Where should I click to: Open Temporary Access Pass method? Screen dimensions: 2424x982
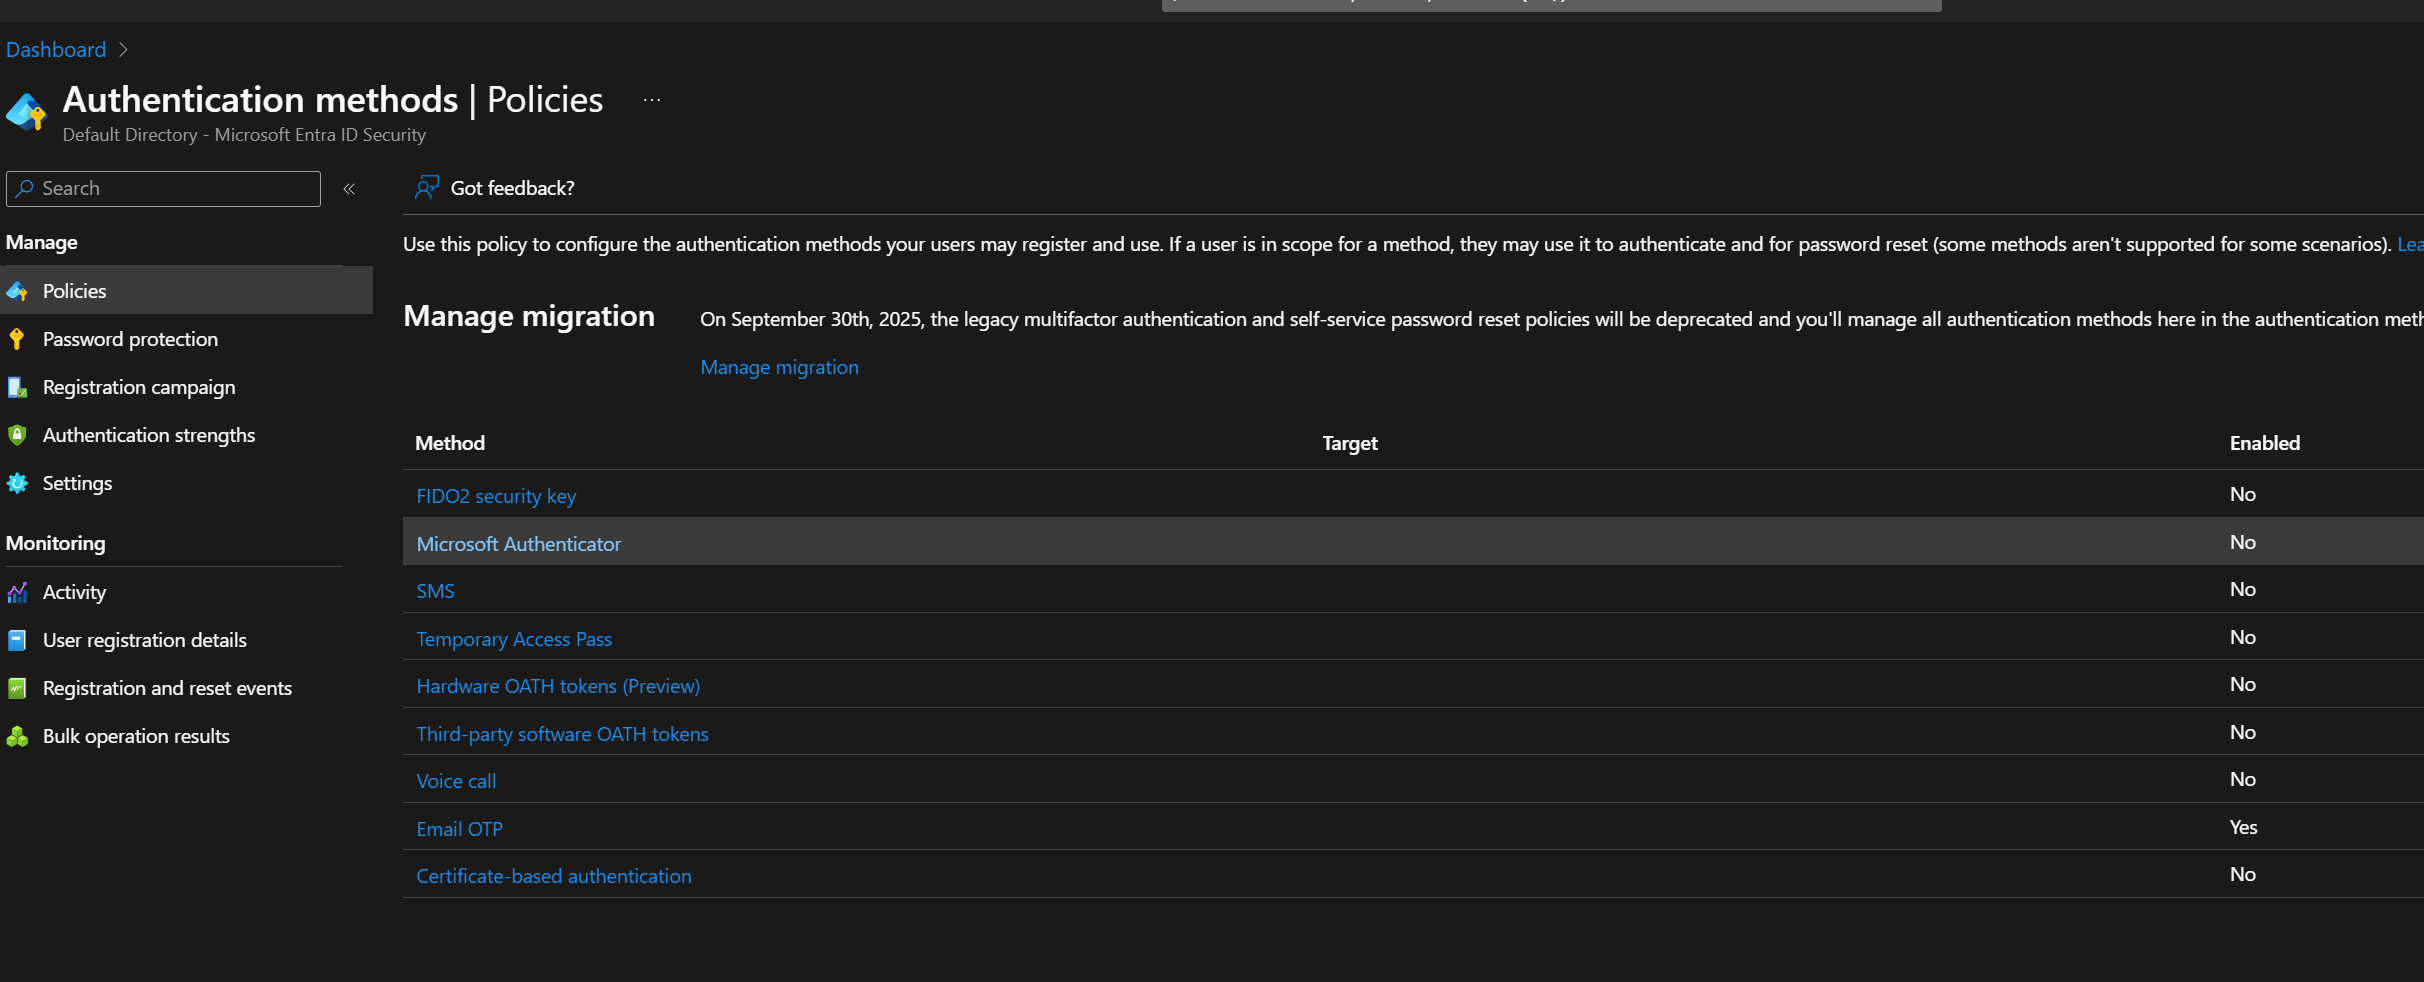tap(514, 639)
